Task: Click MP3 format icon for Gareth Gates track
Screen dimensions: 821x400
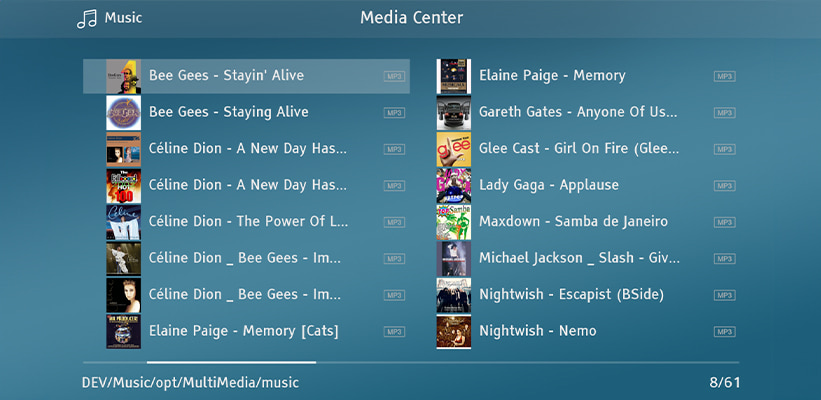Action: 724,112
